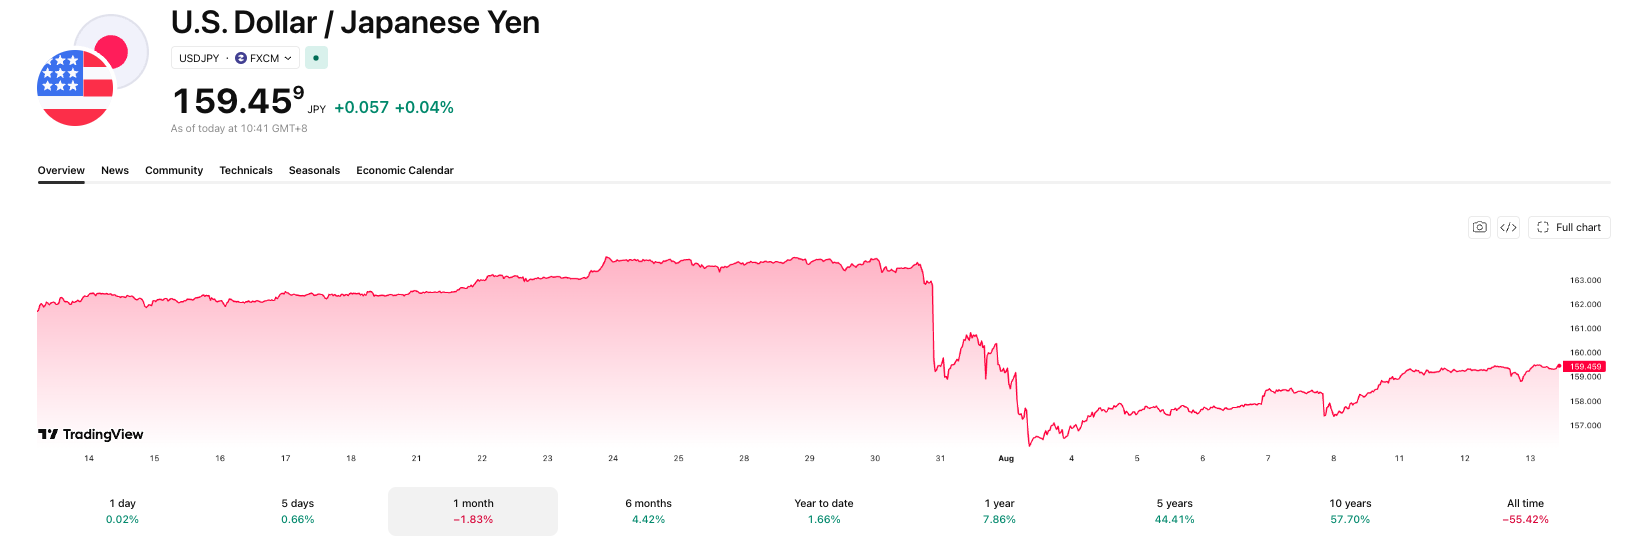Select the 1 day range
1631x558 pixels.
[x=122, y=511]
